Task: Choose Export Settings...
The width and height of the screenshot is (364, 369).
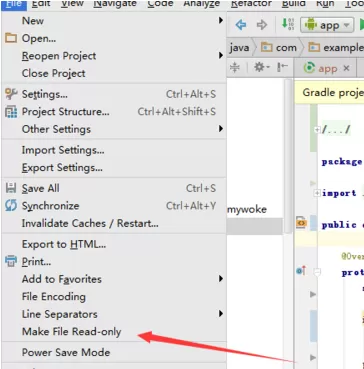Action: tap(114, 168)
